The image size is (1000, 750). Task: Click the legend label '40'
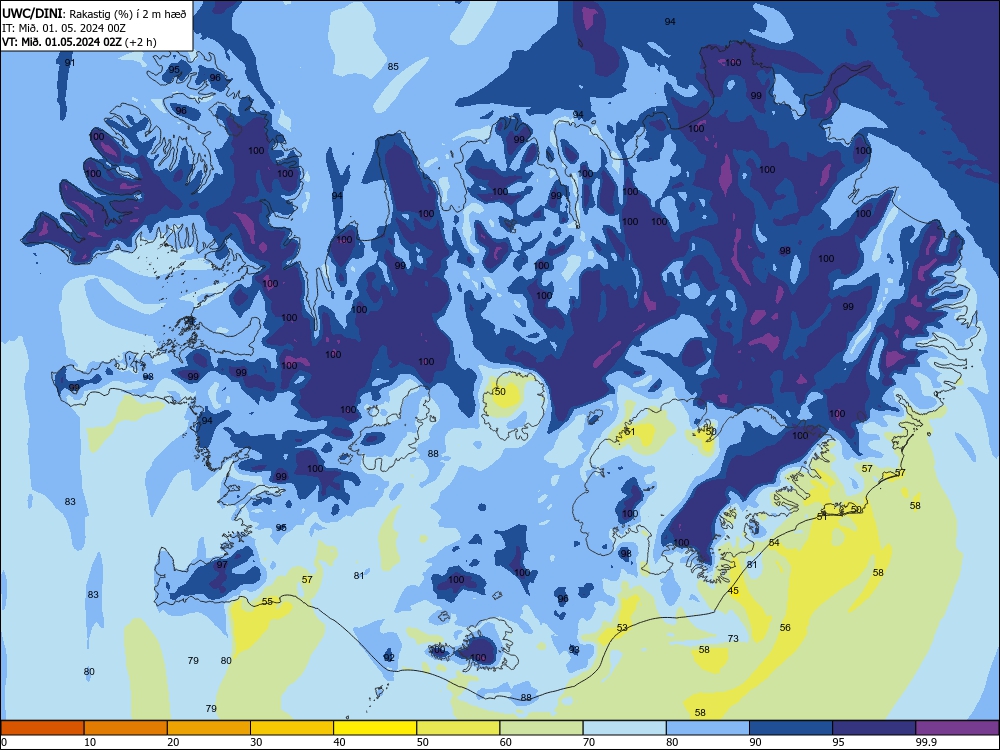pos(339,742)
